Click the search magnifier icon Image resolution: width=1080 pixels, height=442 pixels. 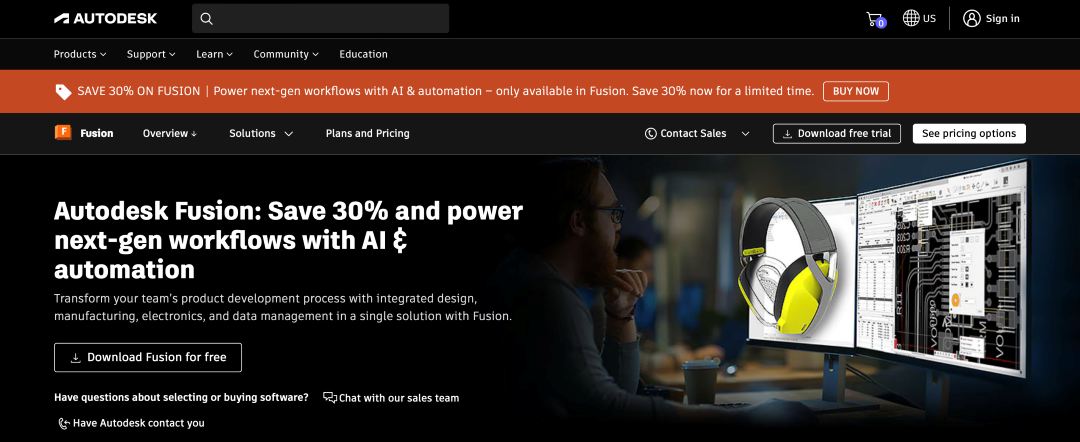point(207,19)
